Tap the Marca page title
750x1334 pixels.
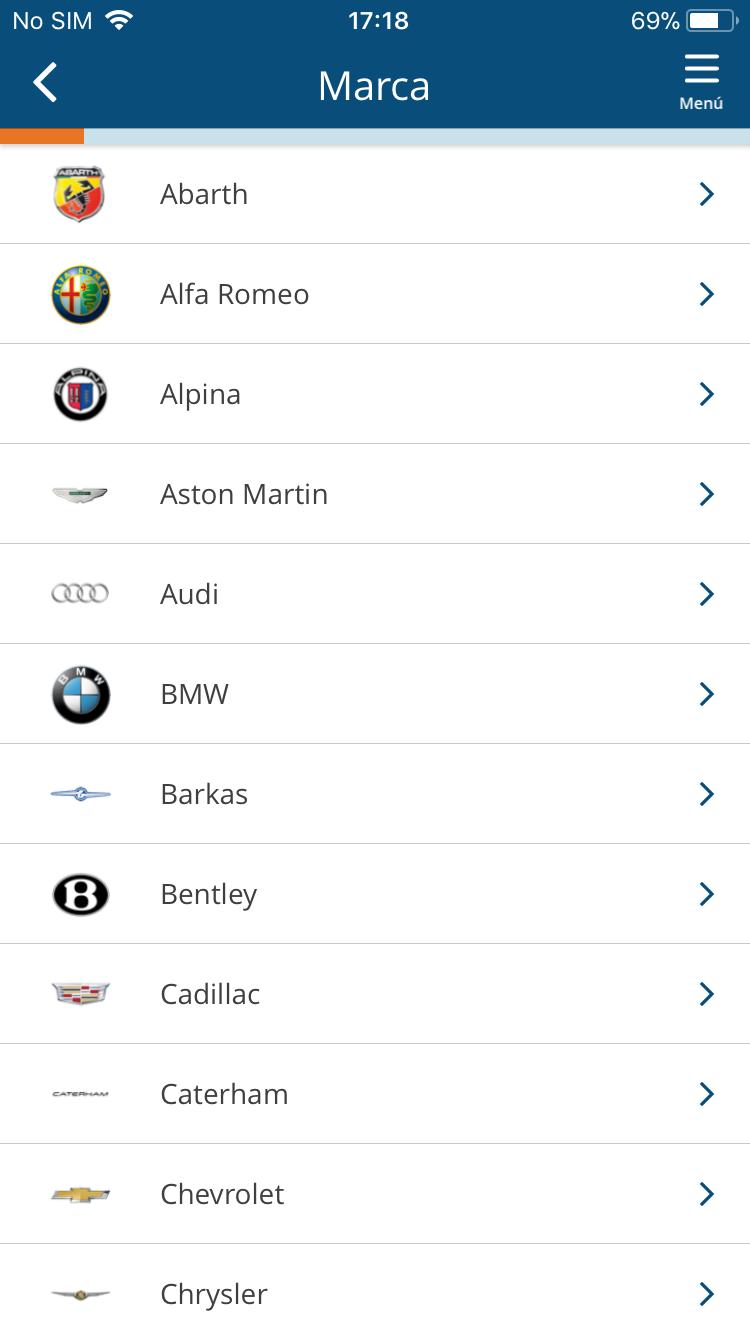click(374, 86)
